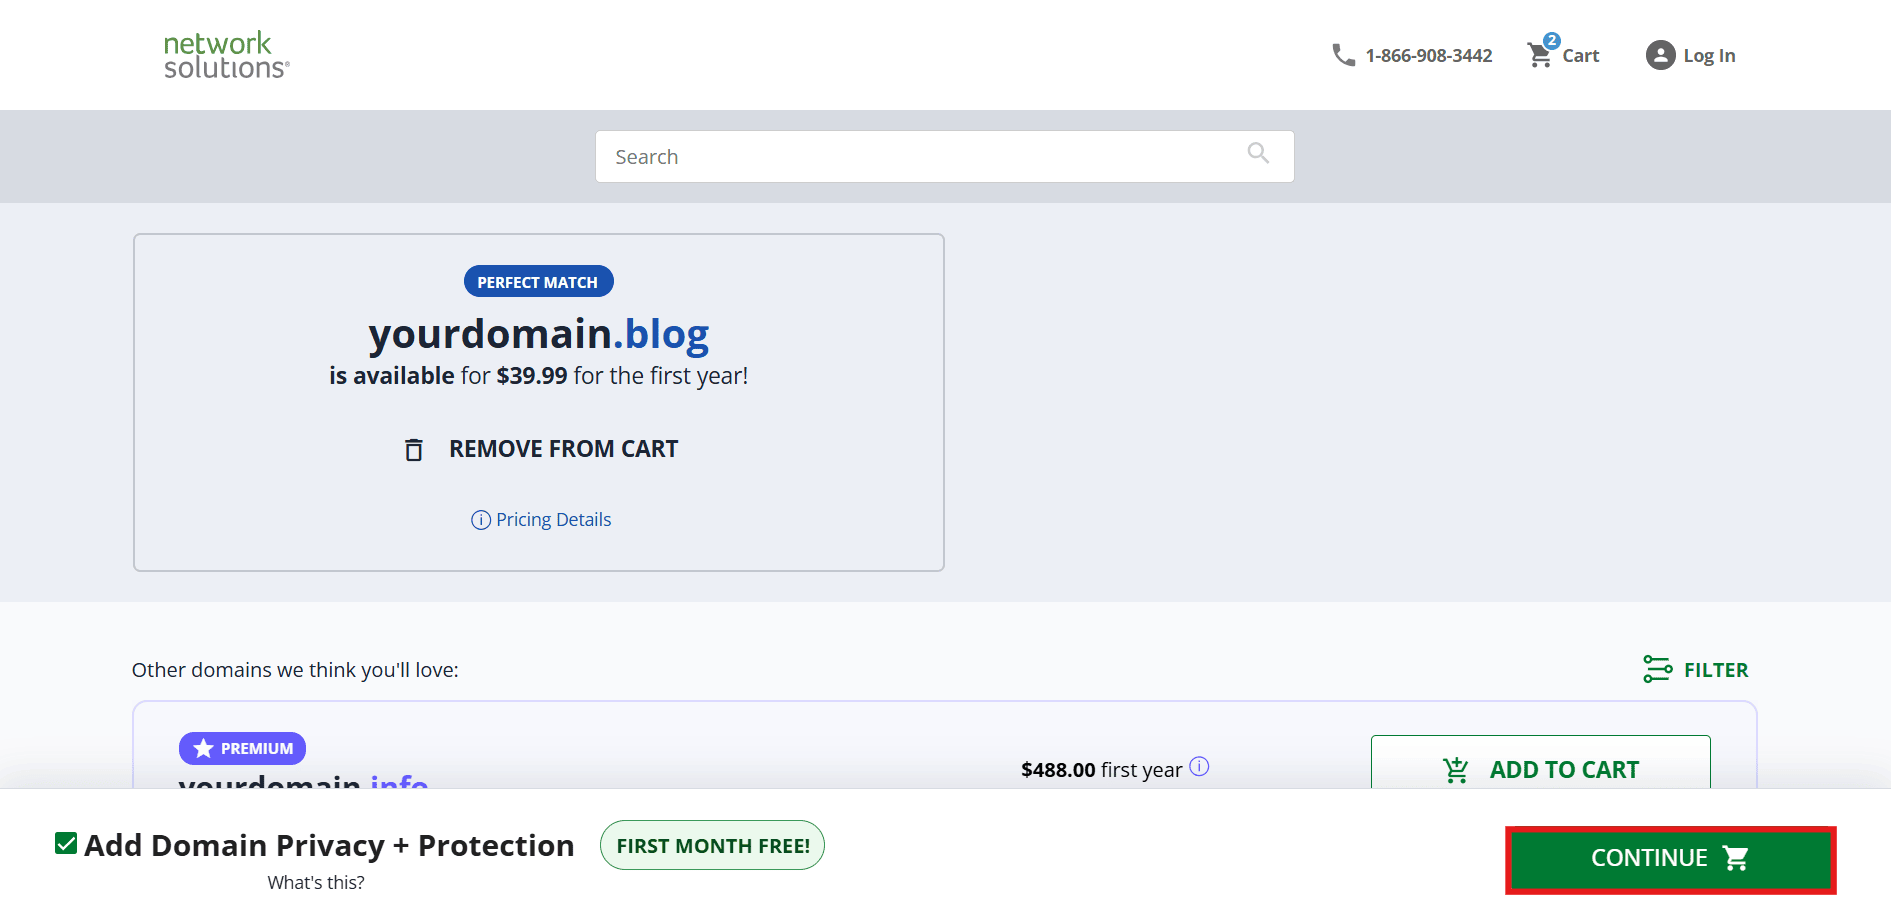Click the search magnifier icon
The height and width of the screenshot is (922, 1891).
pyautogui.click(x=1257, y=154)
